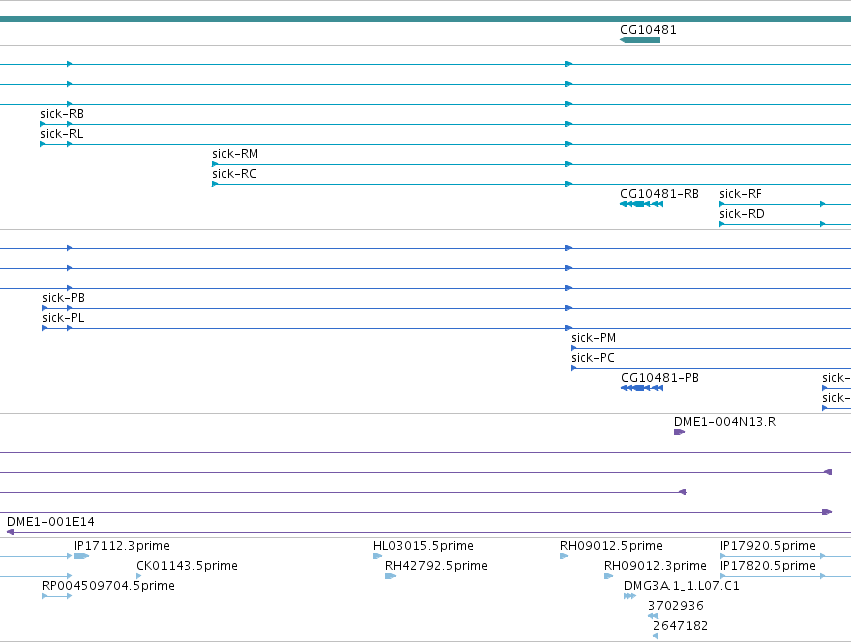
Task: Click RH09012.5prime EST label
Action: (x=612, y=546)
